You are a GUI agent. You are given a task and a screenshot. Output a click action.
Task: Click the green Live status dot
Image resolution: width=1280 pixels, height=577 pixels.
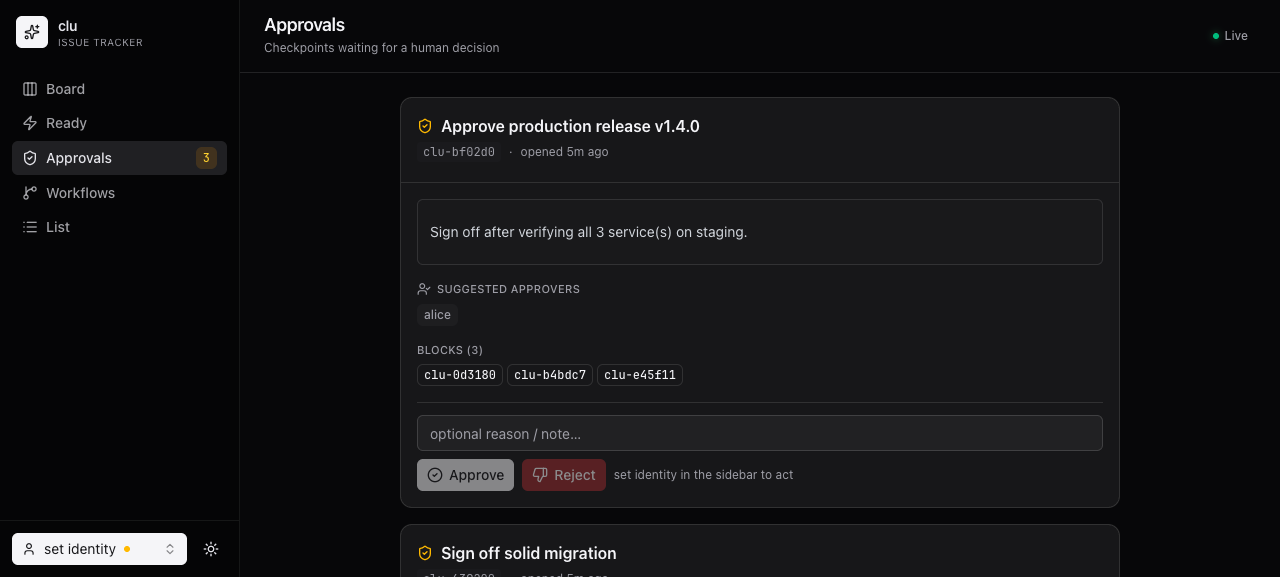(x=1216, y=36)
